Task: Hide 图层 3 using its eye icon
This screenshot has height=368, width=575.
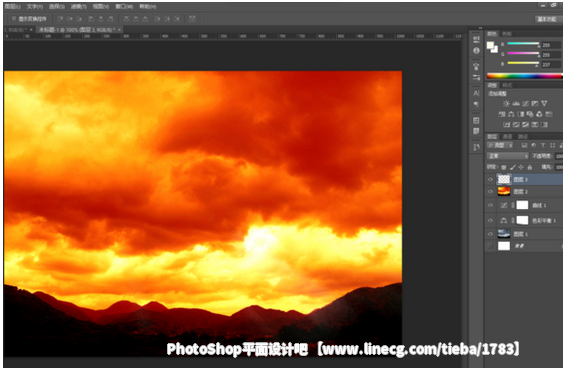Action: (490, 179)
